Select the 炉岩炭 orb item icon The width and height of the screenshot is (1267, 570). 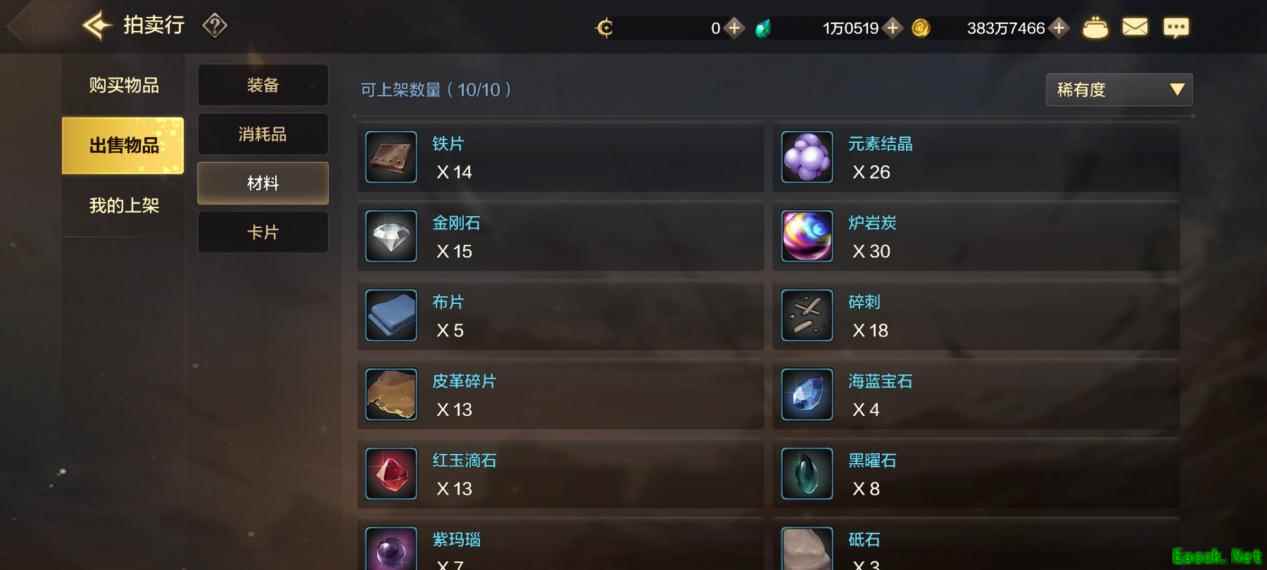pos(807,236)
